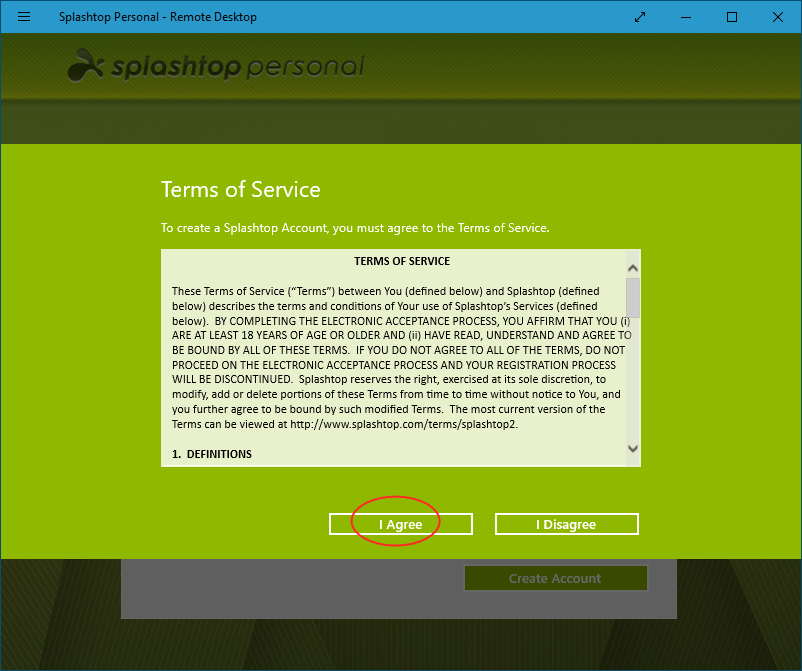Toggle full-screen with the diagonal arrows icon
Viewport: 802px width, 671px height.
[x=640, y=17]
